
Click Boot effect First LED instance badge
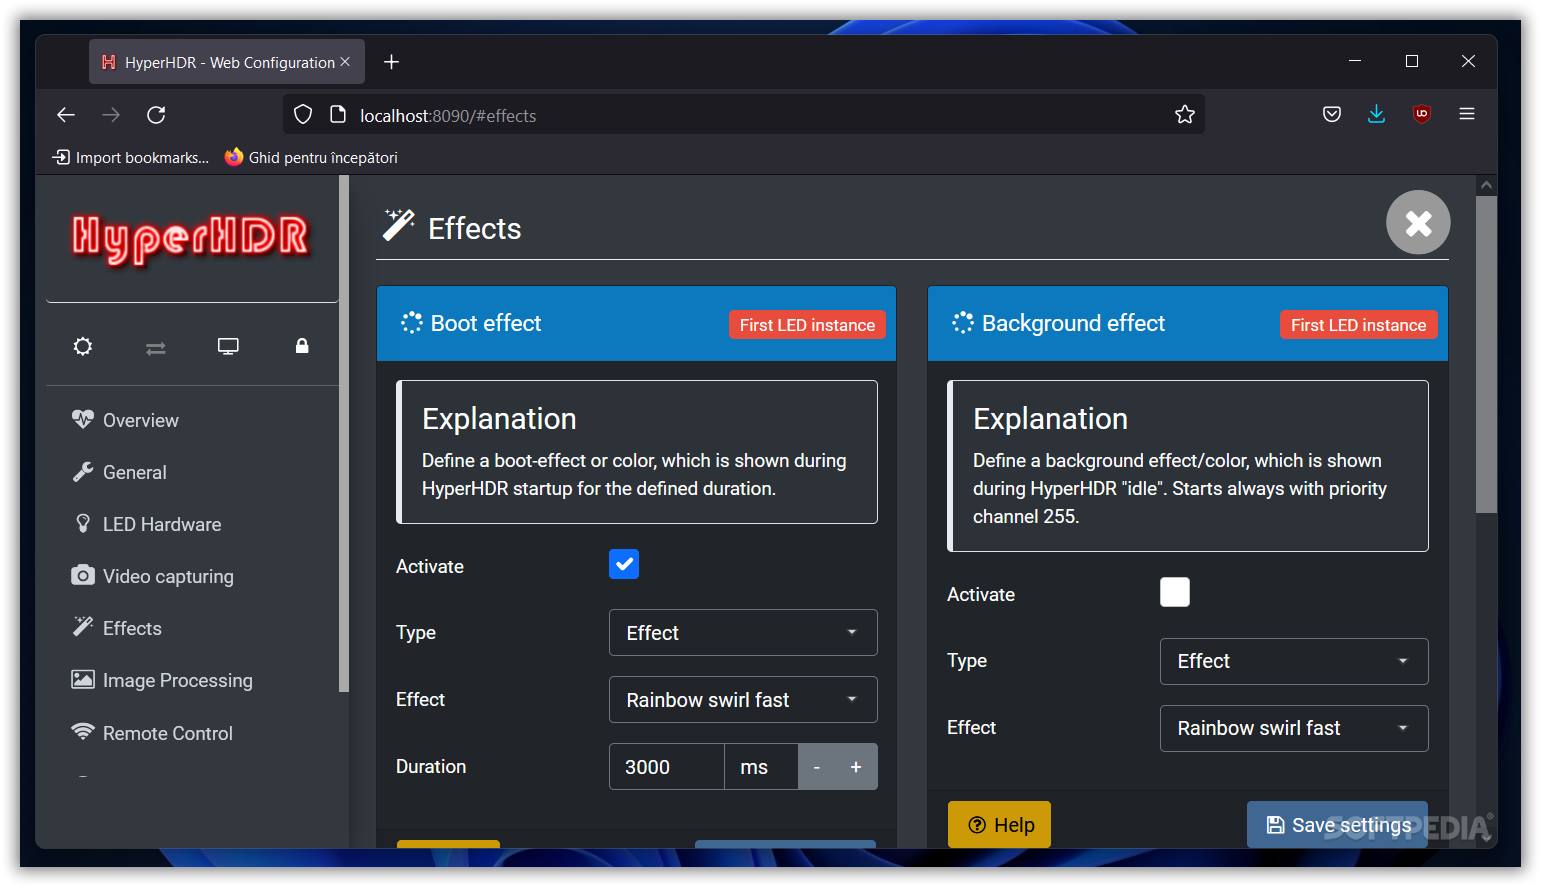click(807, 325)
